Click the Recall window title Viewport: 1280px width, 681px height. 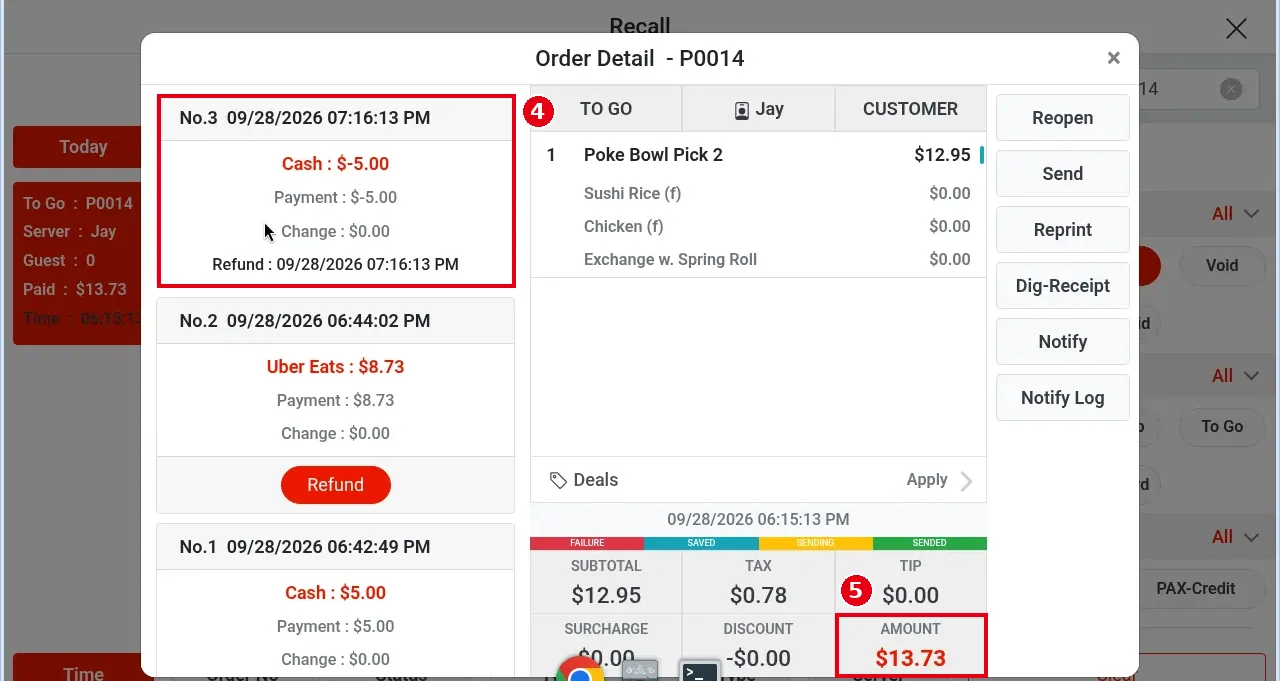(x=639, y=26)
